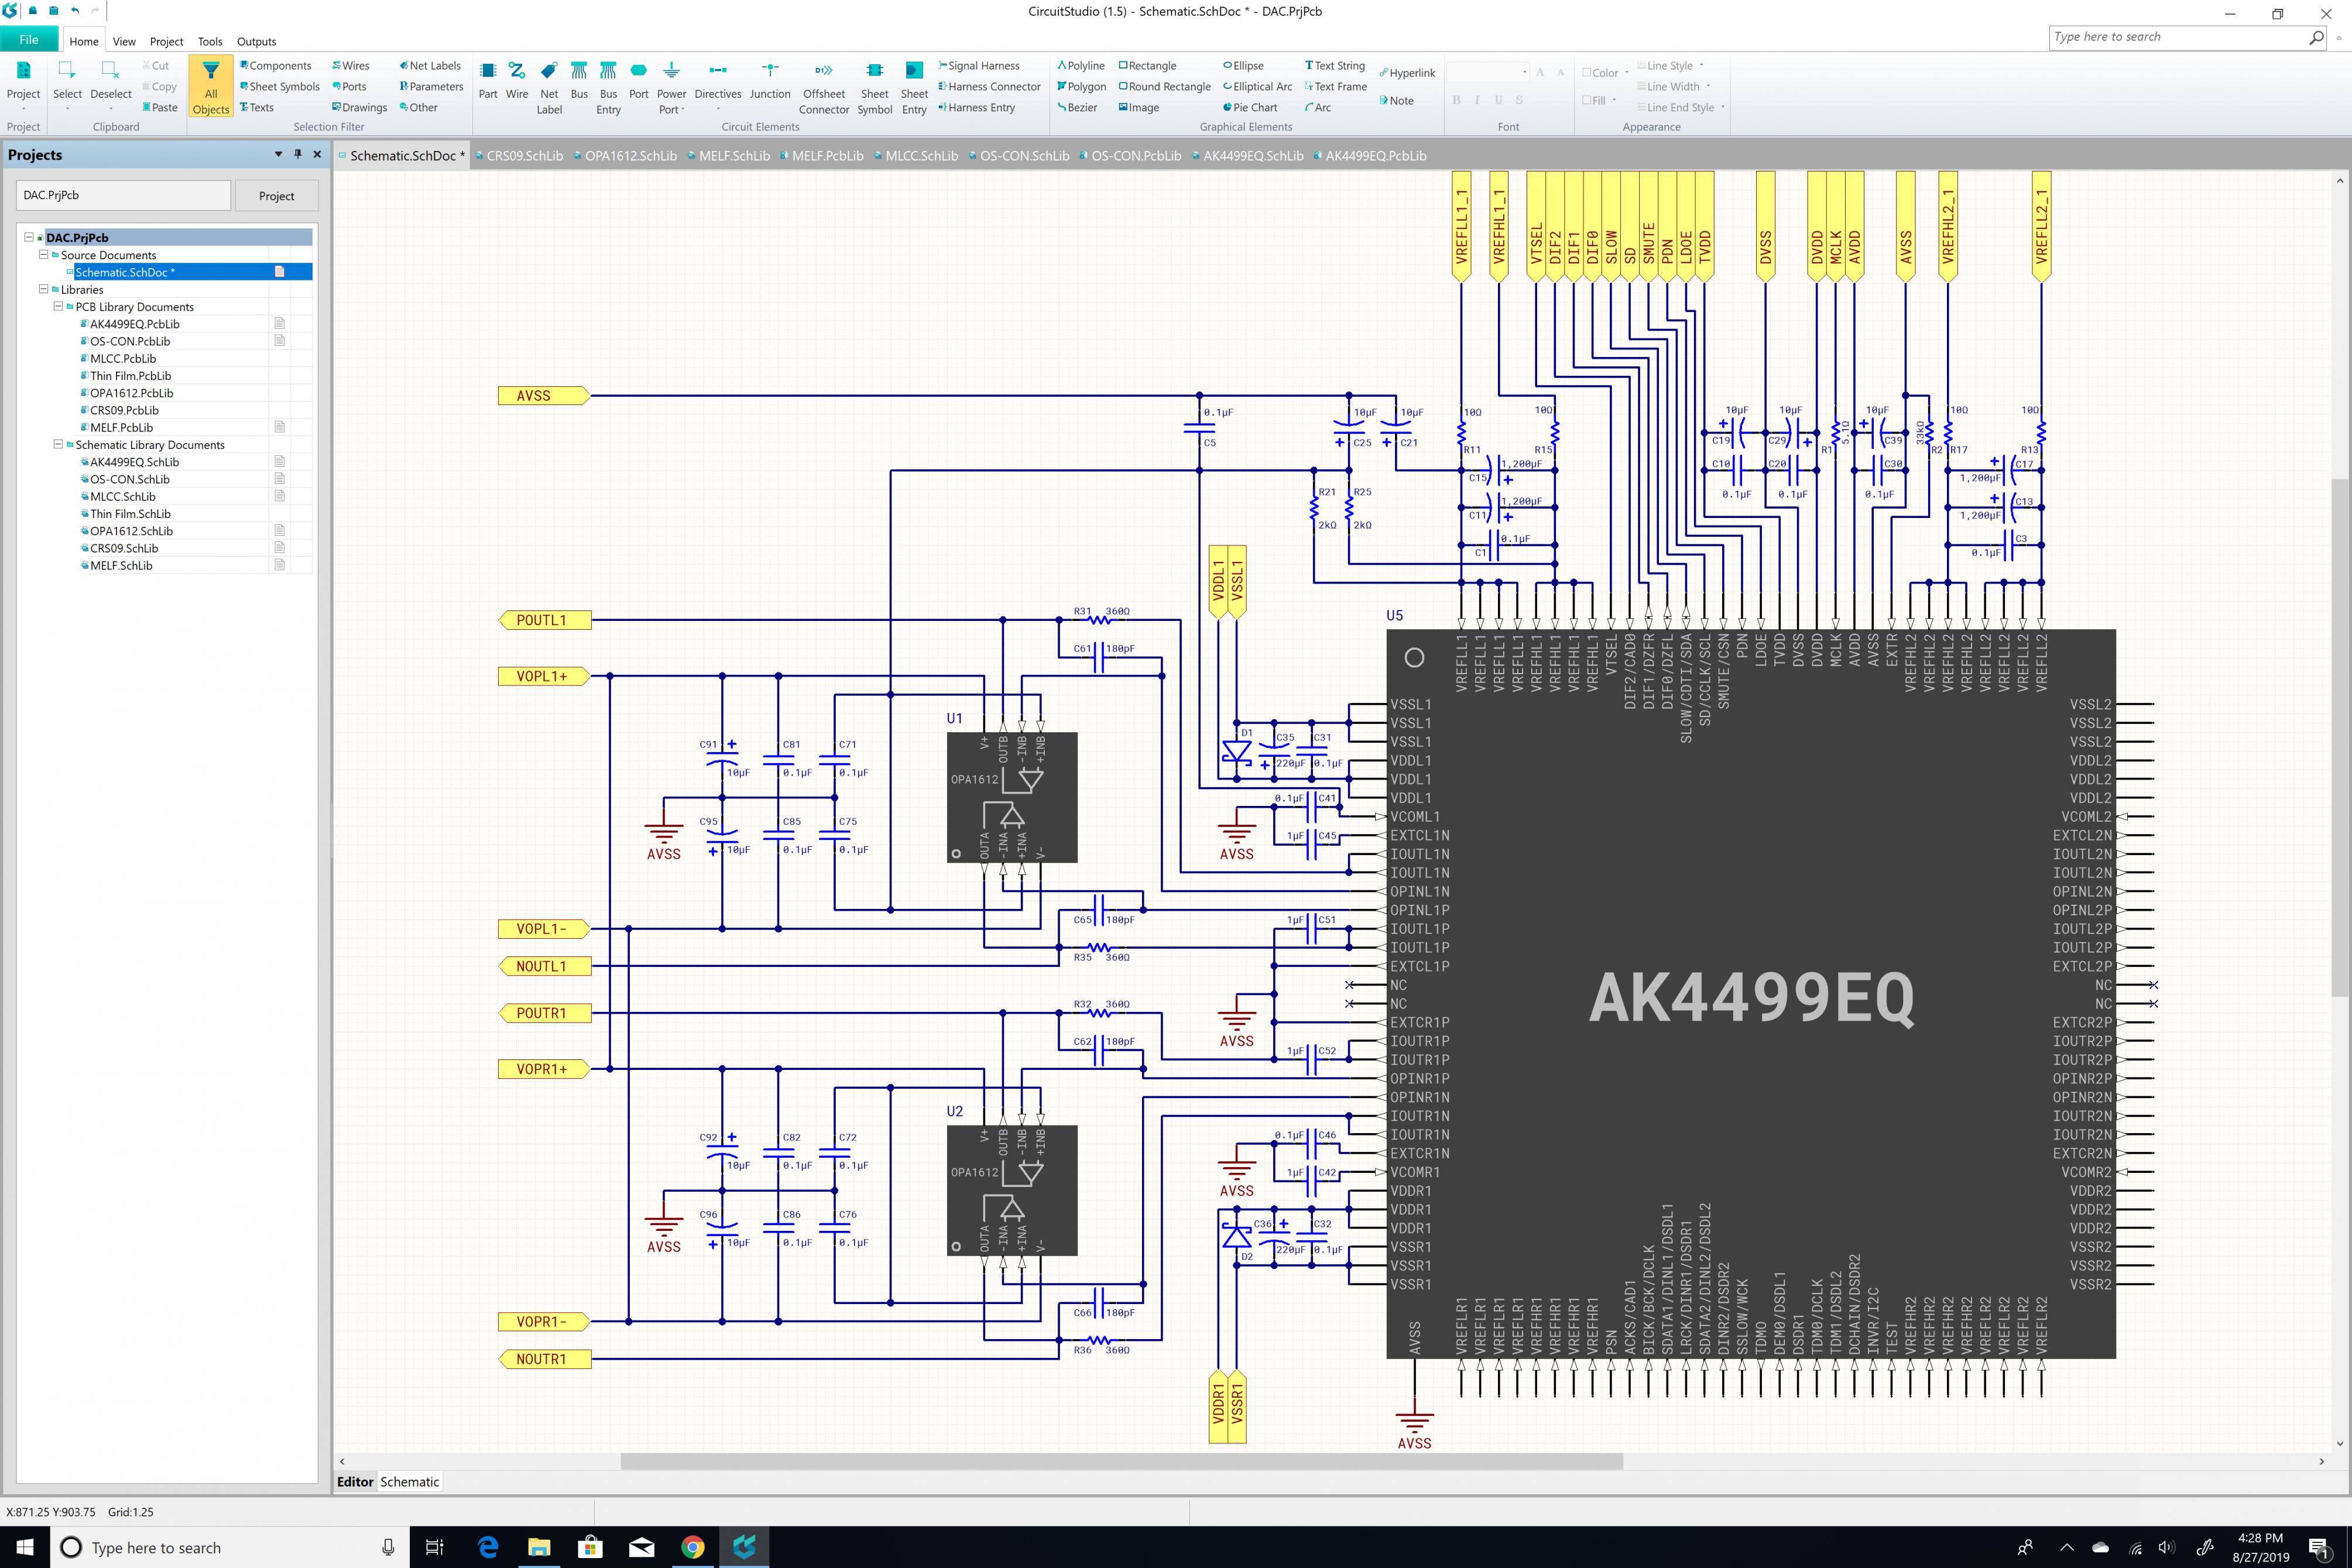
Task: Draw a Rectangle shape
Action: click(x=1147, y=66)
